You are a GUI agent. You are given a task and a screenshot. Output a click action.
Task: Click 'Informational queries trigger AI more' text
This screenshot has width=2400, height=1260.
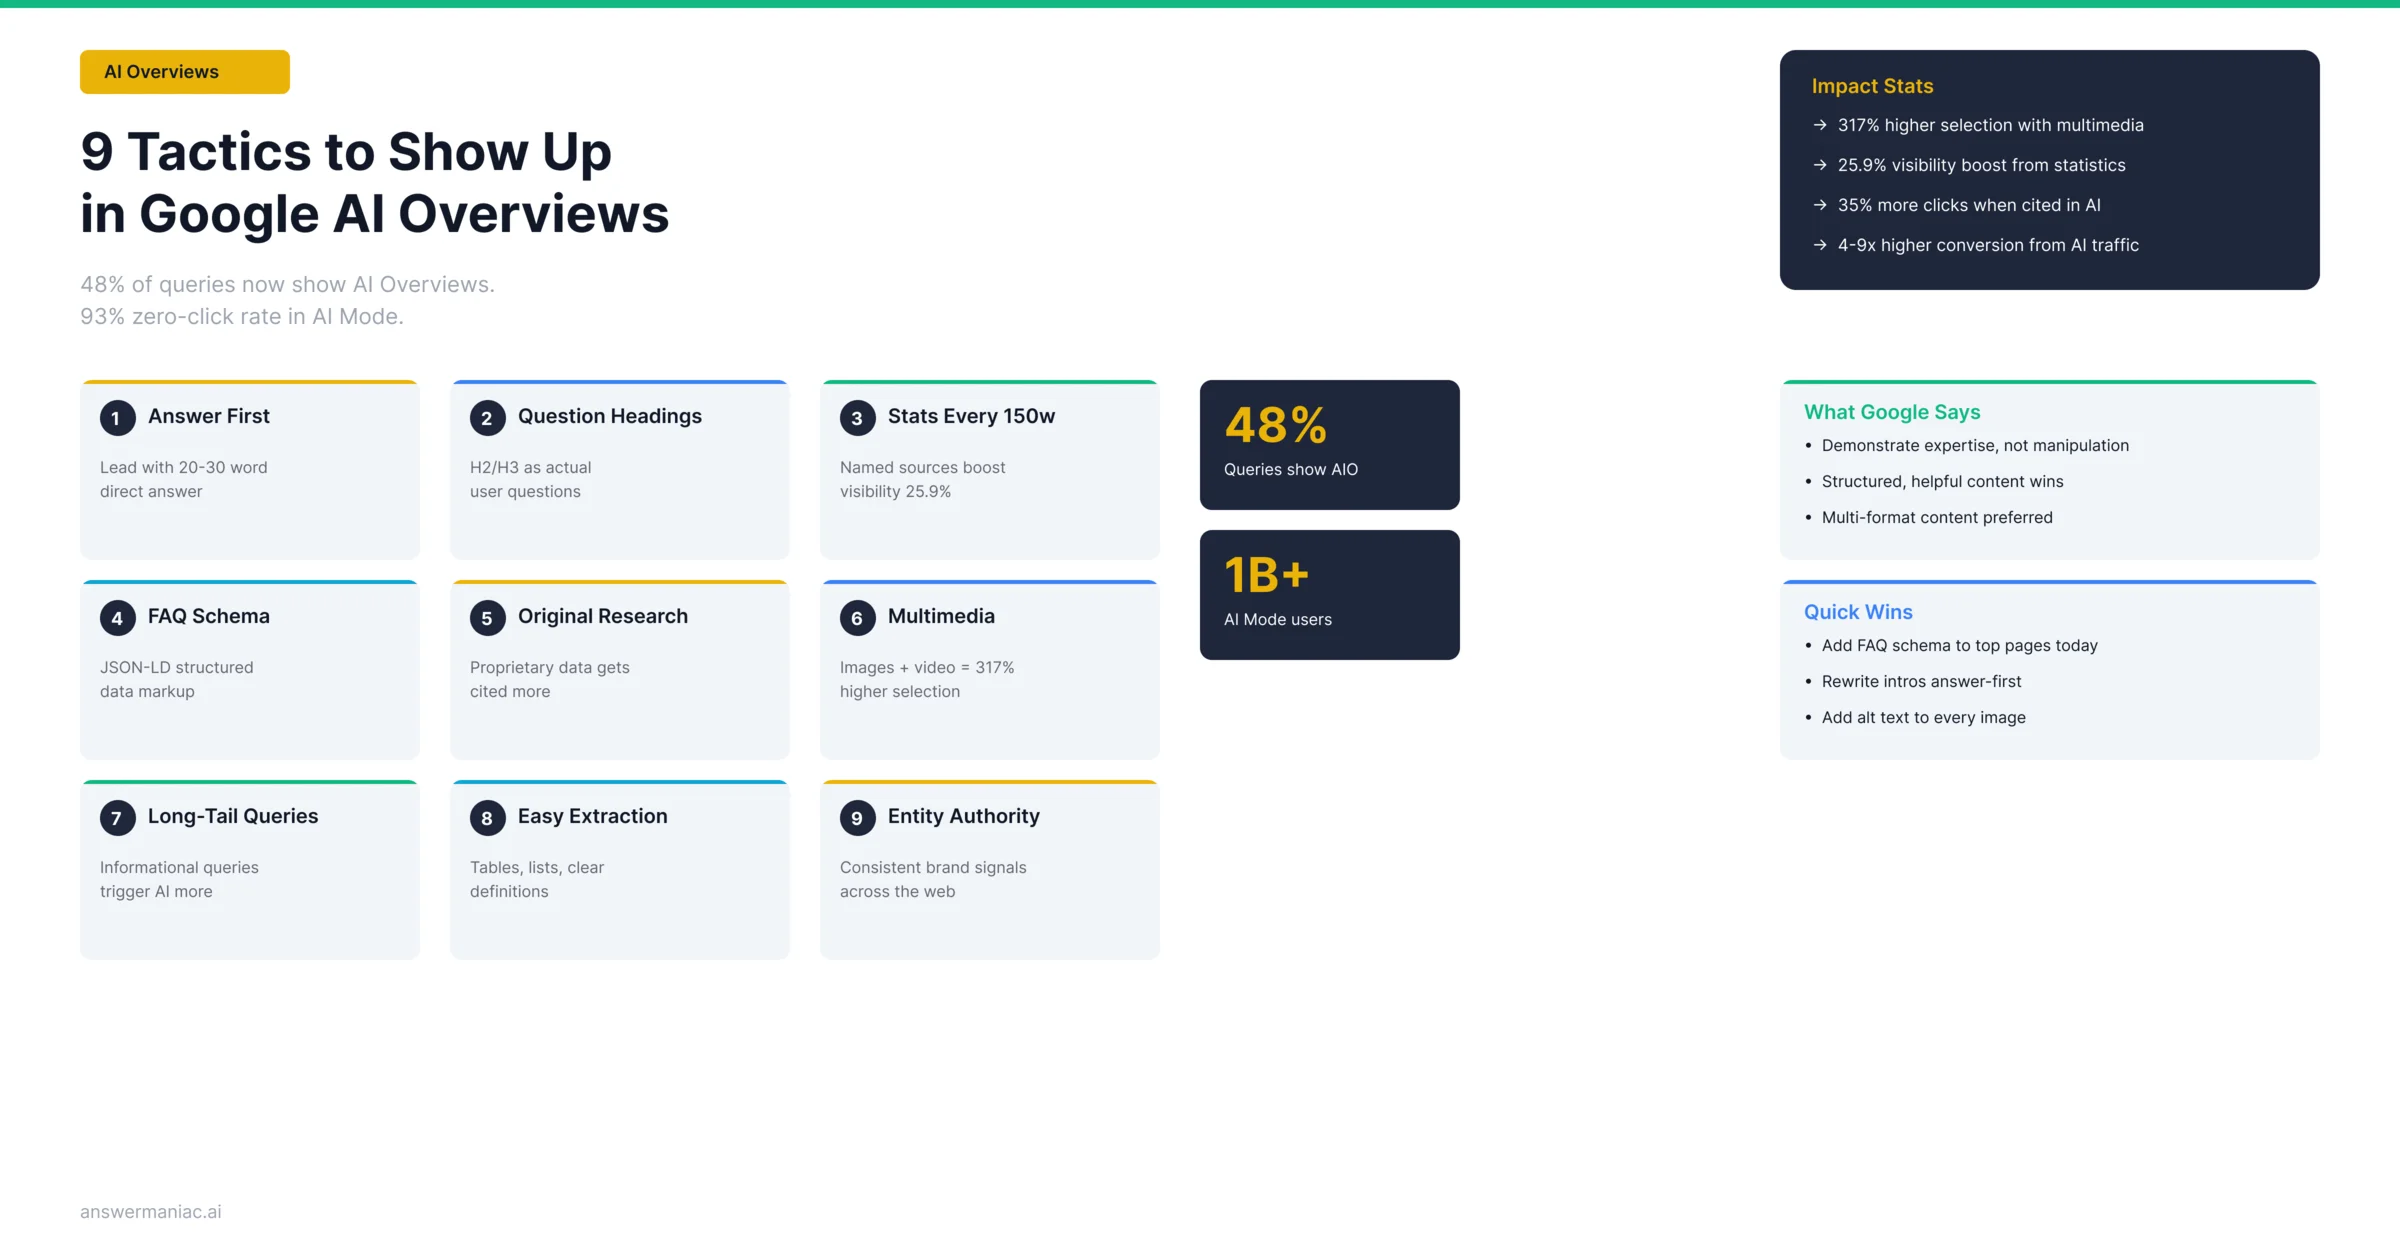click(x=179, y=880)
